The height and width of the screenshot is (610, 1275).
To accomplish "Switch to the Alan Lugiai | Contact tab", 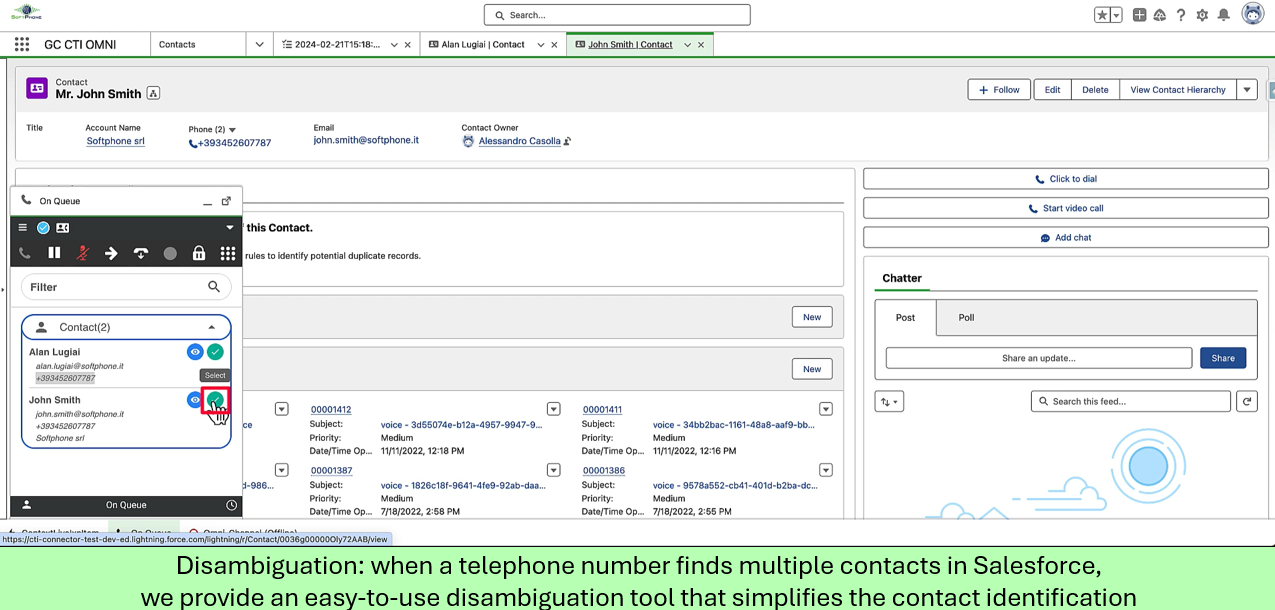I will pyautogui.click(x=483, y=45).
